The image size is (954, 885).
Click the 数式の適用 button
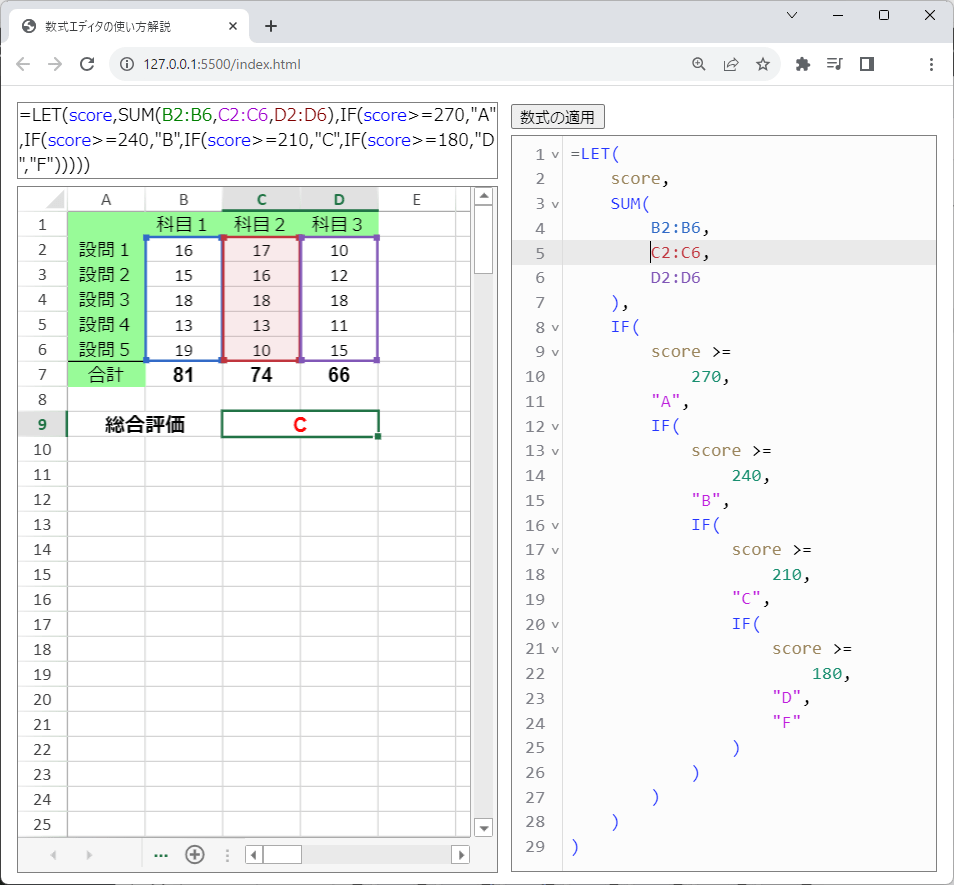coord(557,117)
